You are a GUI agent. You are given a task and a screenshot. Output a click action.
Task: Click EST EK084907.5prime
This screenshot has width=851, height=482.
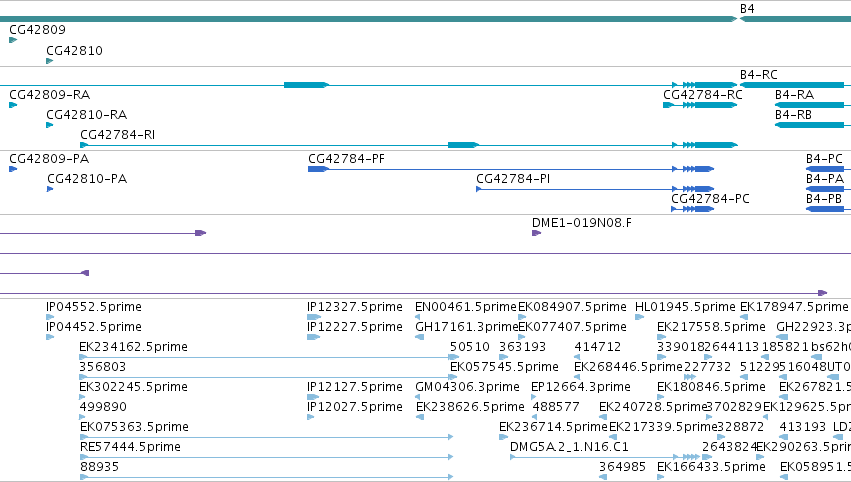573,307
